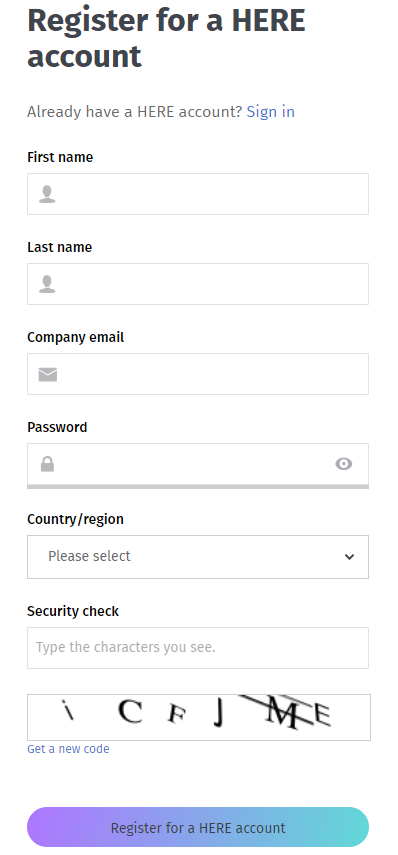This screenshot has width=398, height=855.
Task: Focus the First name input field
Action: point(198,194)
